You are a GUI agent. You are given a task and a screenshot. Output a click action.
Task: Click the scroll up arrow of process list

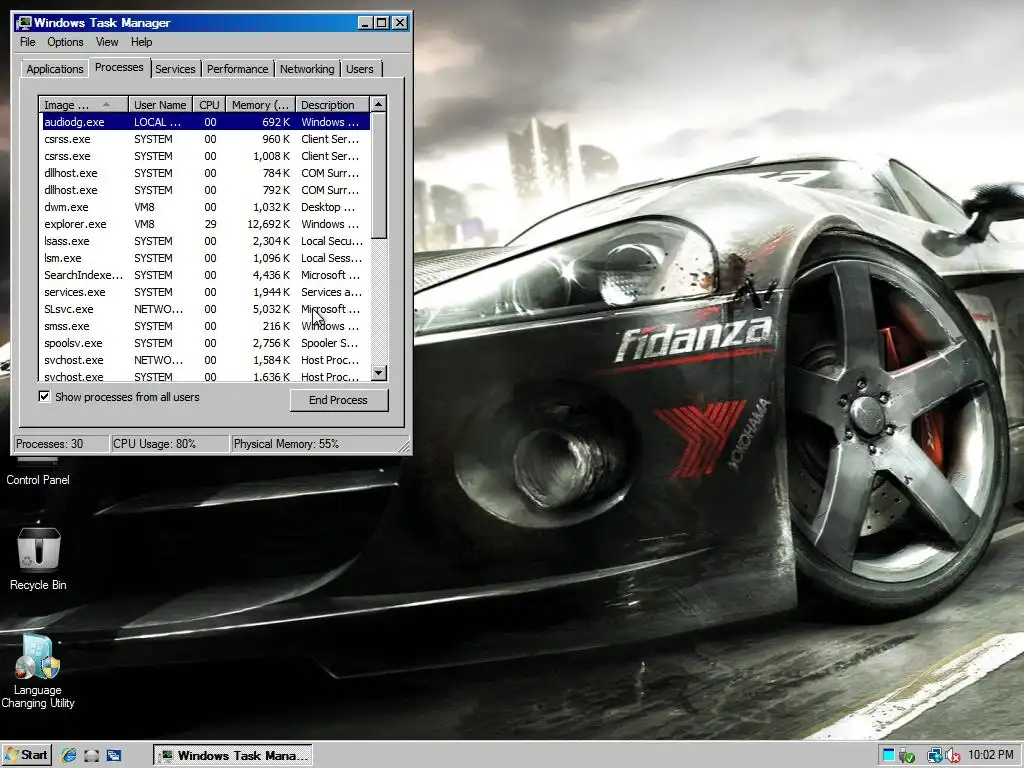(379, 104)
